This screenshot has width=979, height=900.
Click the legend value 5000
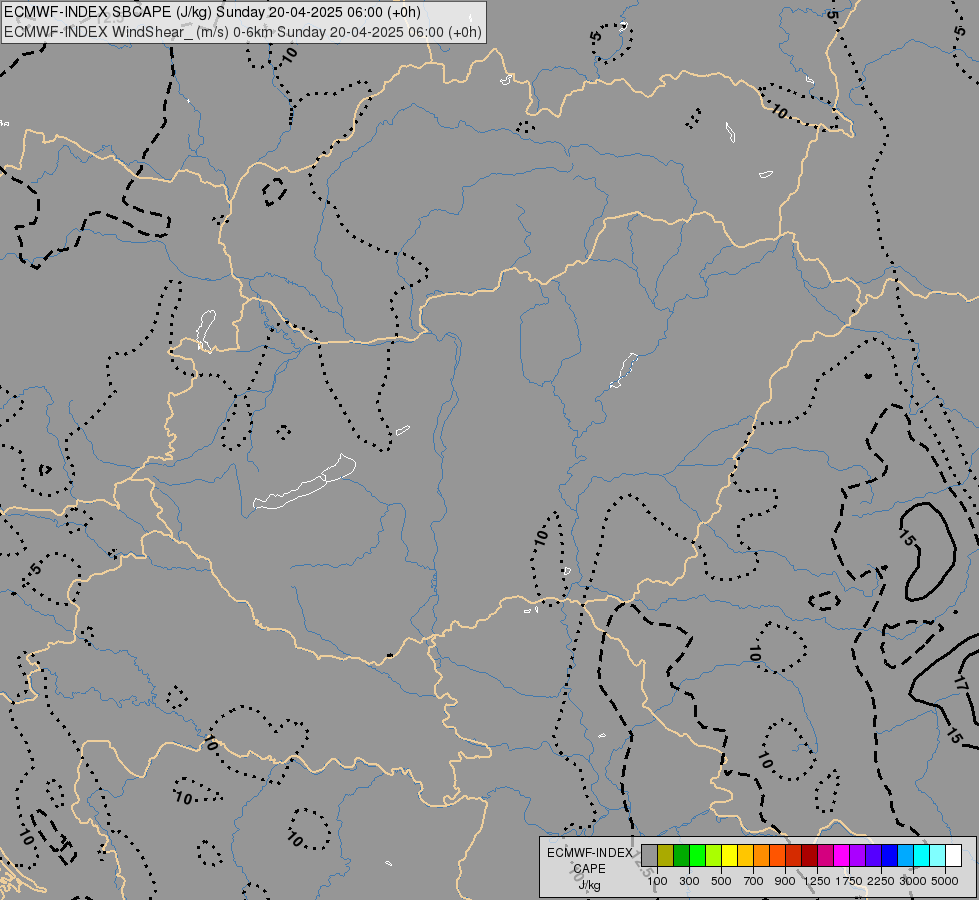pos(945,881)
